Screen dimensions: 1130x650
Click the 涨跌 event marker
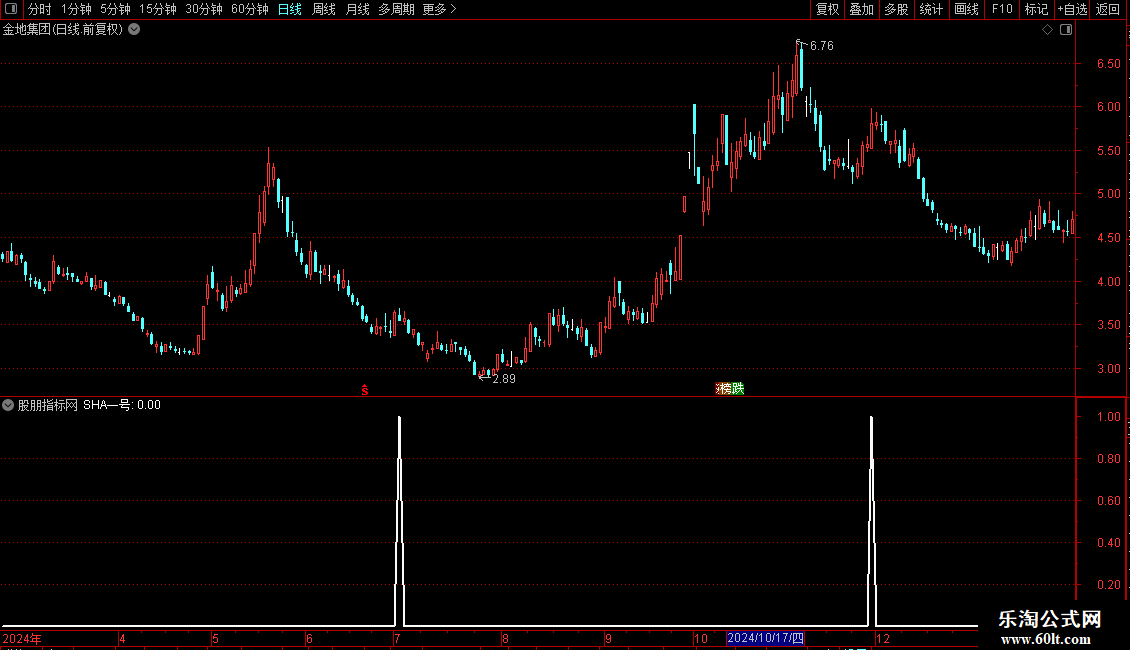(729, 388)
